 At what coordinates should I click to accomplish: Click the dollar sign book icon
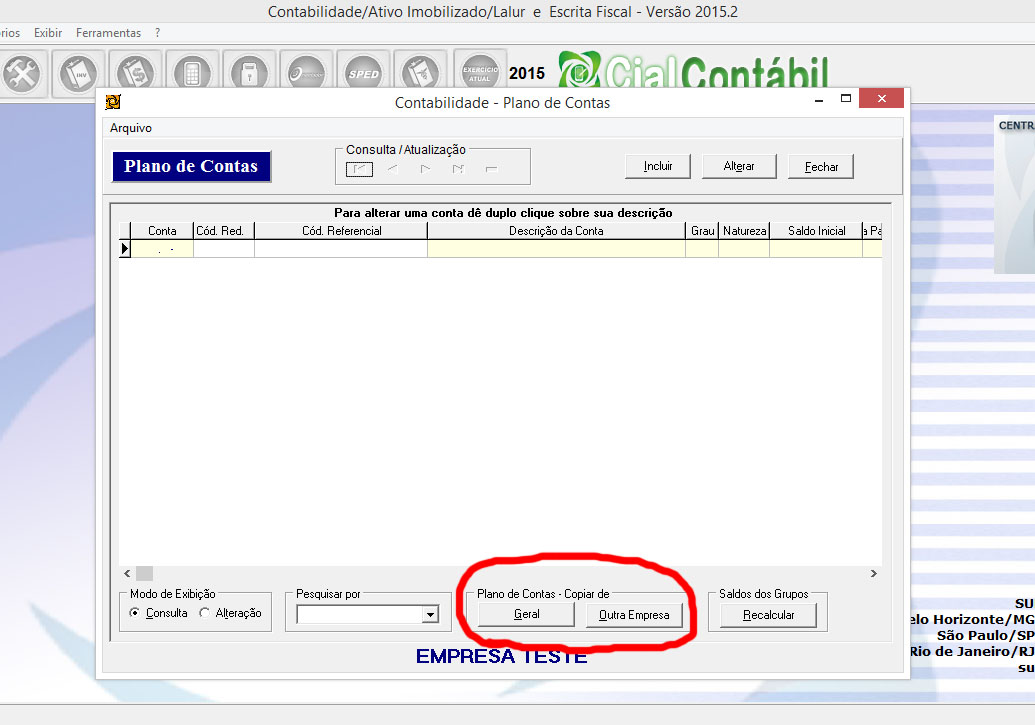[134, 73]
